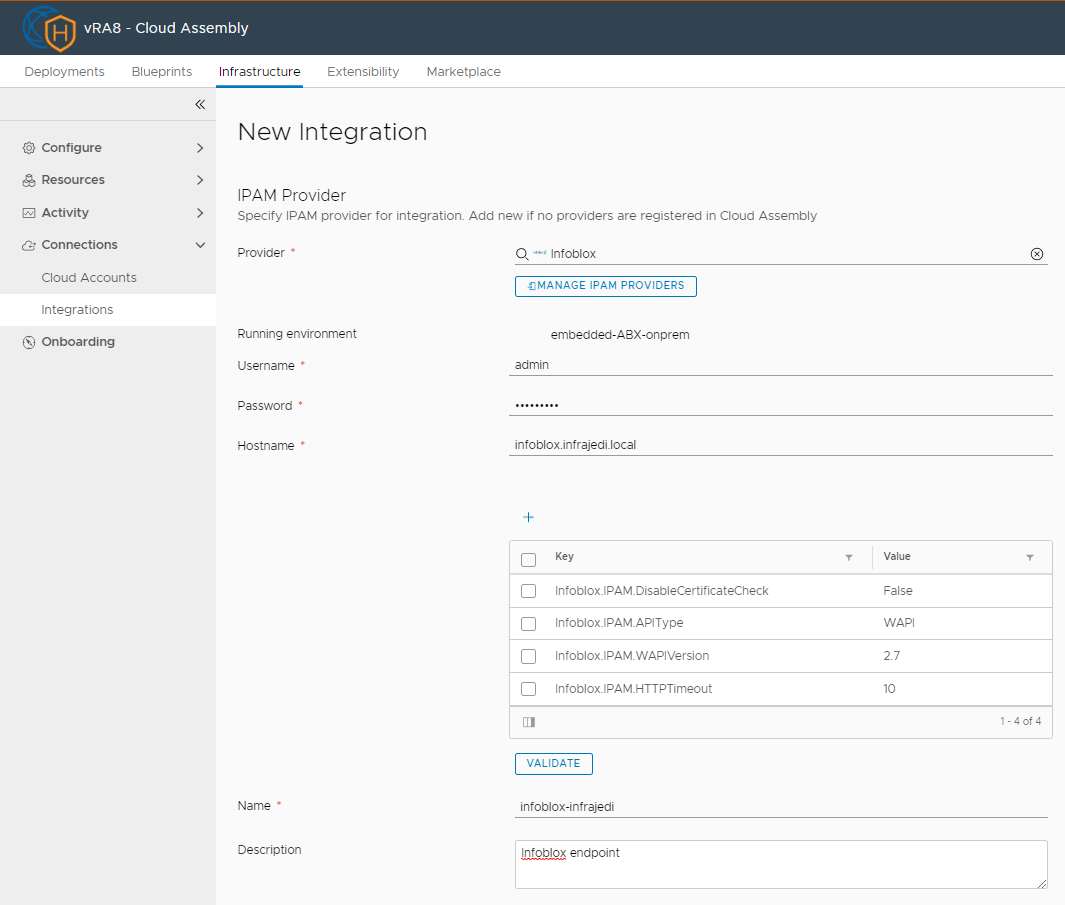This screenshot has width=1065, height=905.
Task: Click the Connections cloud icon
Action: point(29,245)
